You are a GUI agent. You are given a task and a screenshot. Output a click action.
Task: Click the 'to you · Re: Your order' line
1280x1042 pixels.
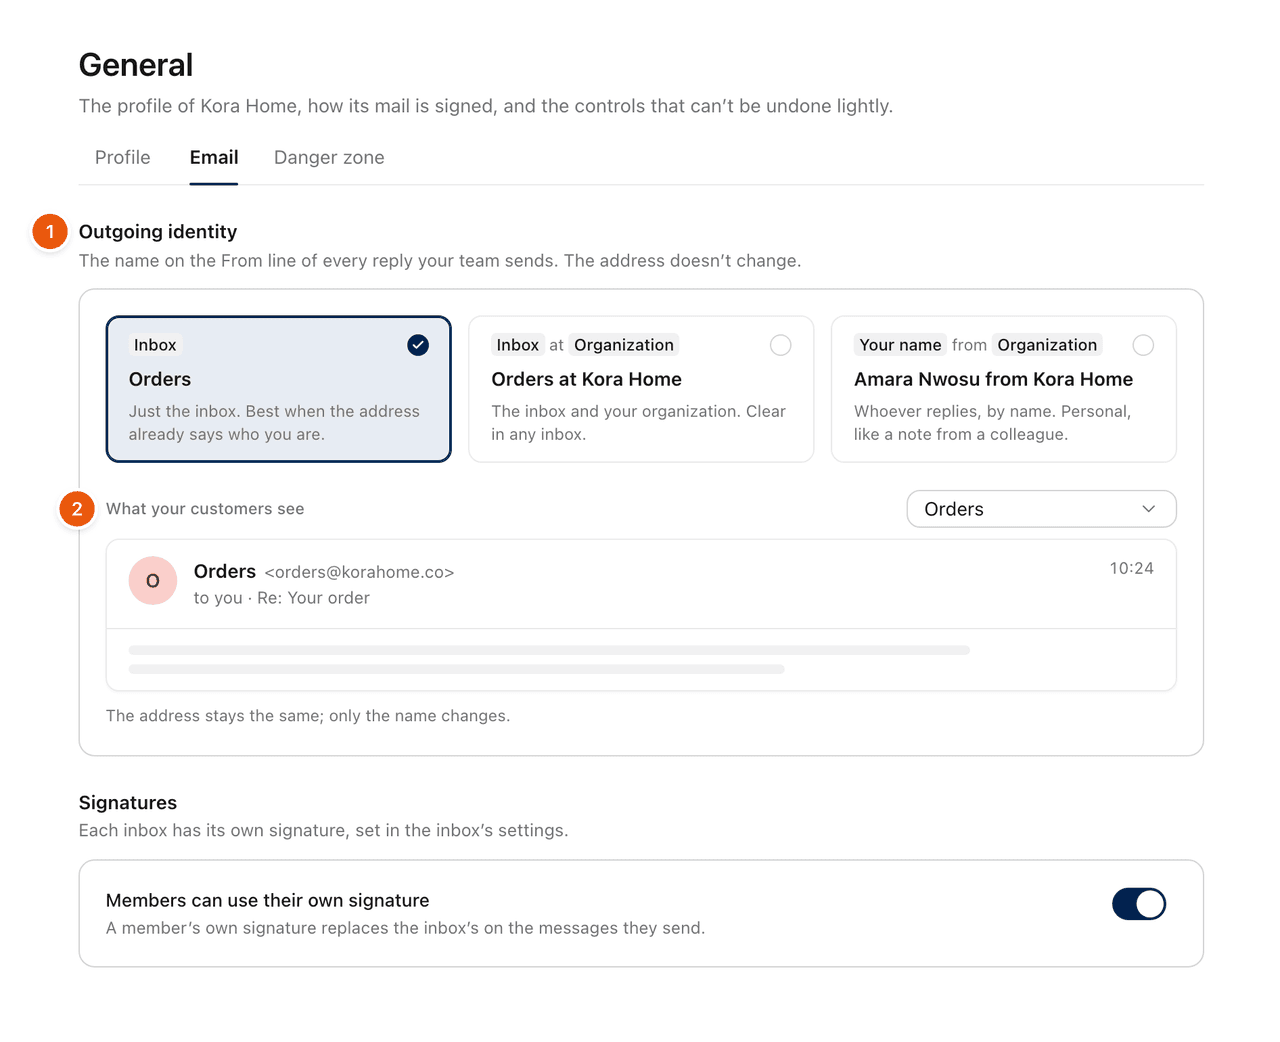tap(282, 598)
